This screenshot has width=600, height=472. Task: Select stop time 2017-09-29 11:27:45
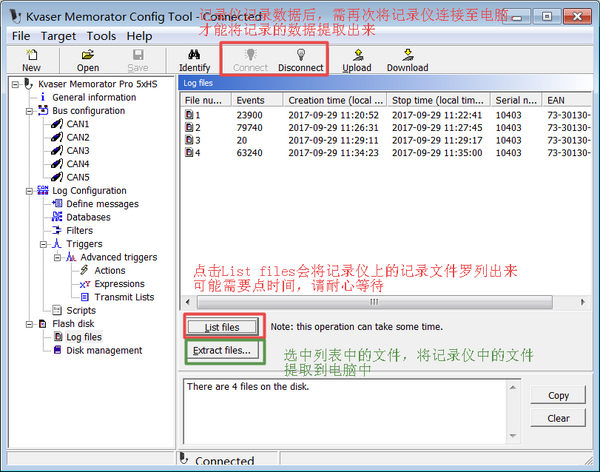[437, 127]
